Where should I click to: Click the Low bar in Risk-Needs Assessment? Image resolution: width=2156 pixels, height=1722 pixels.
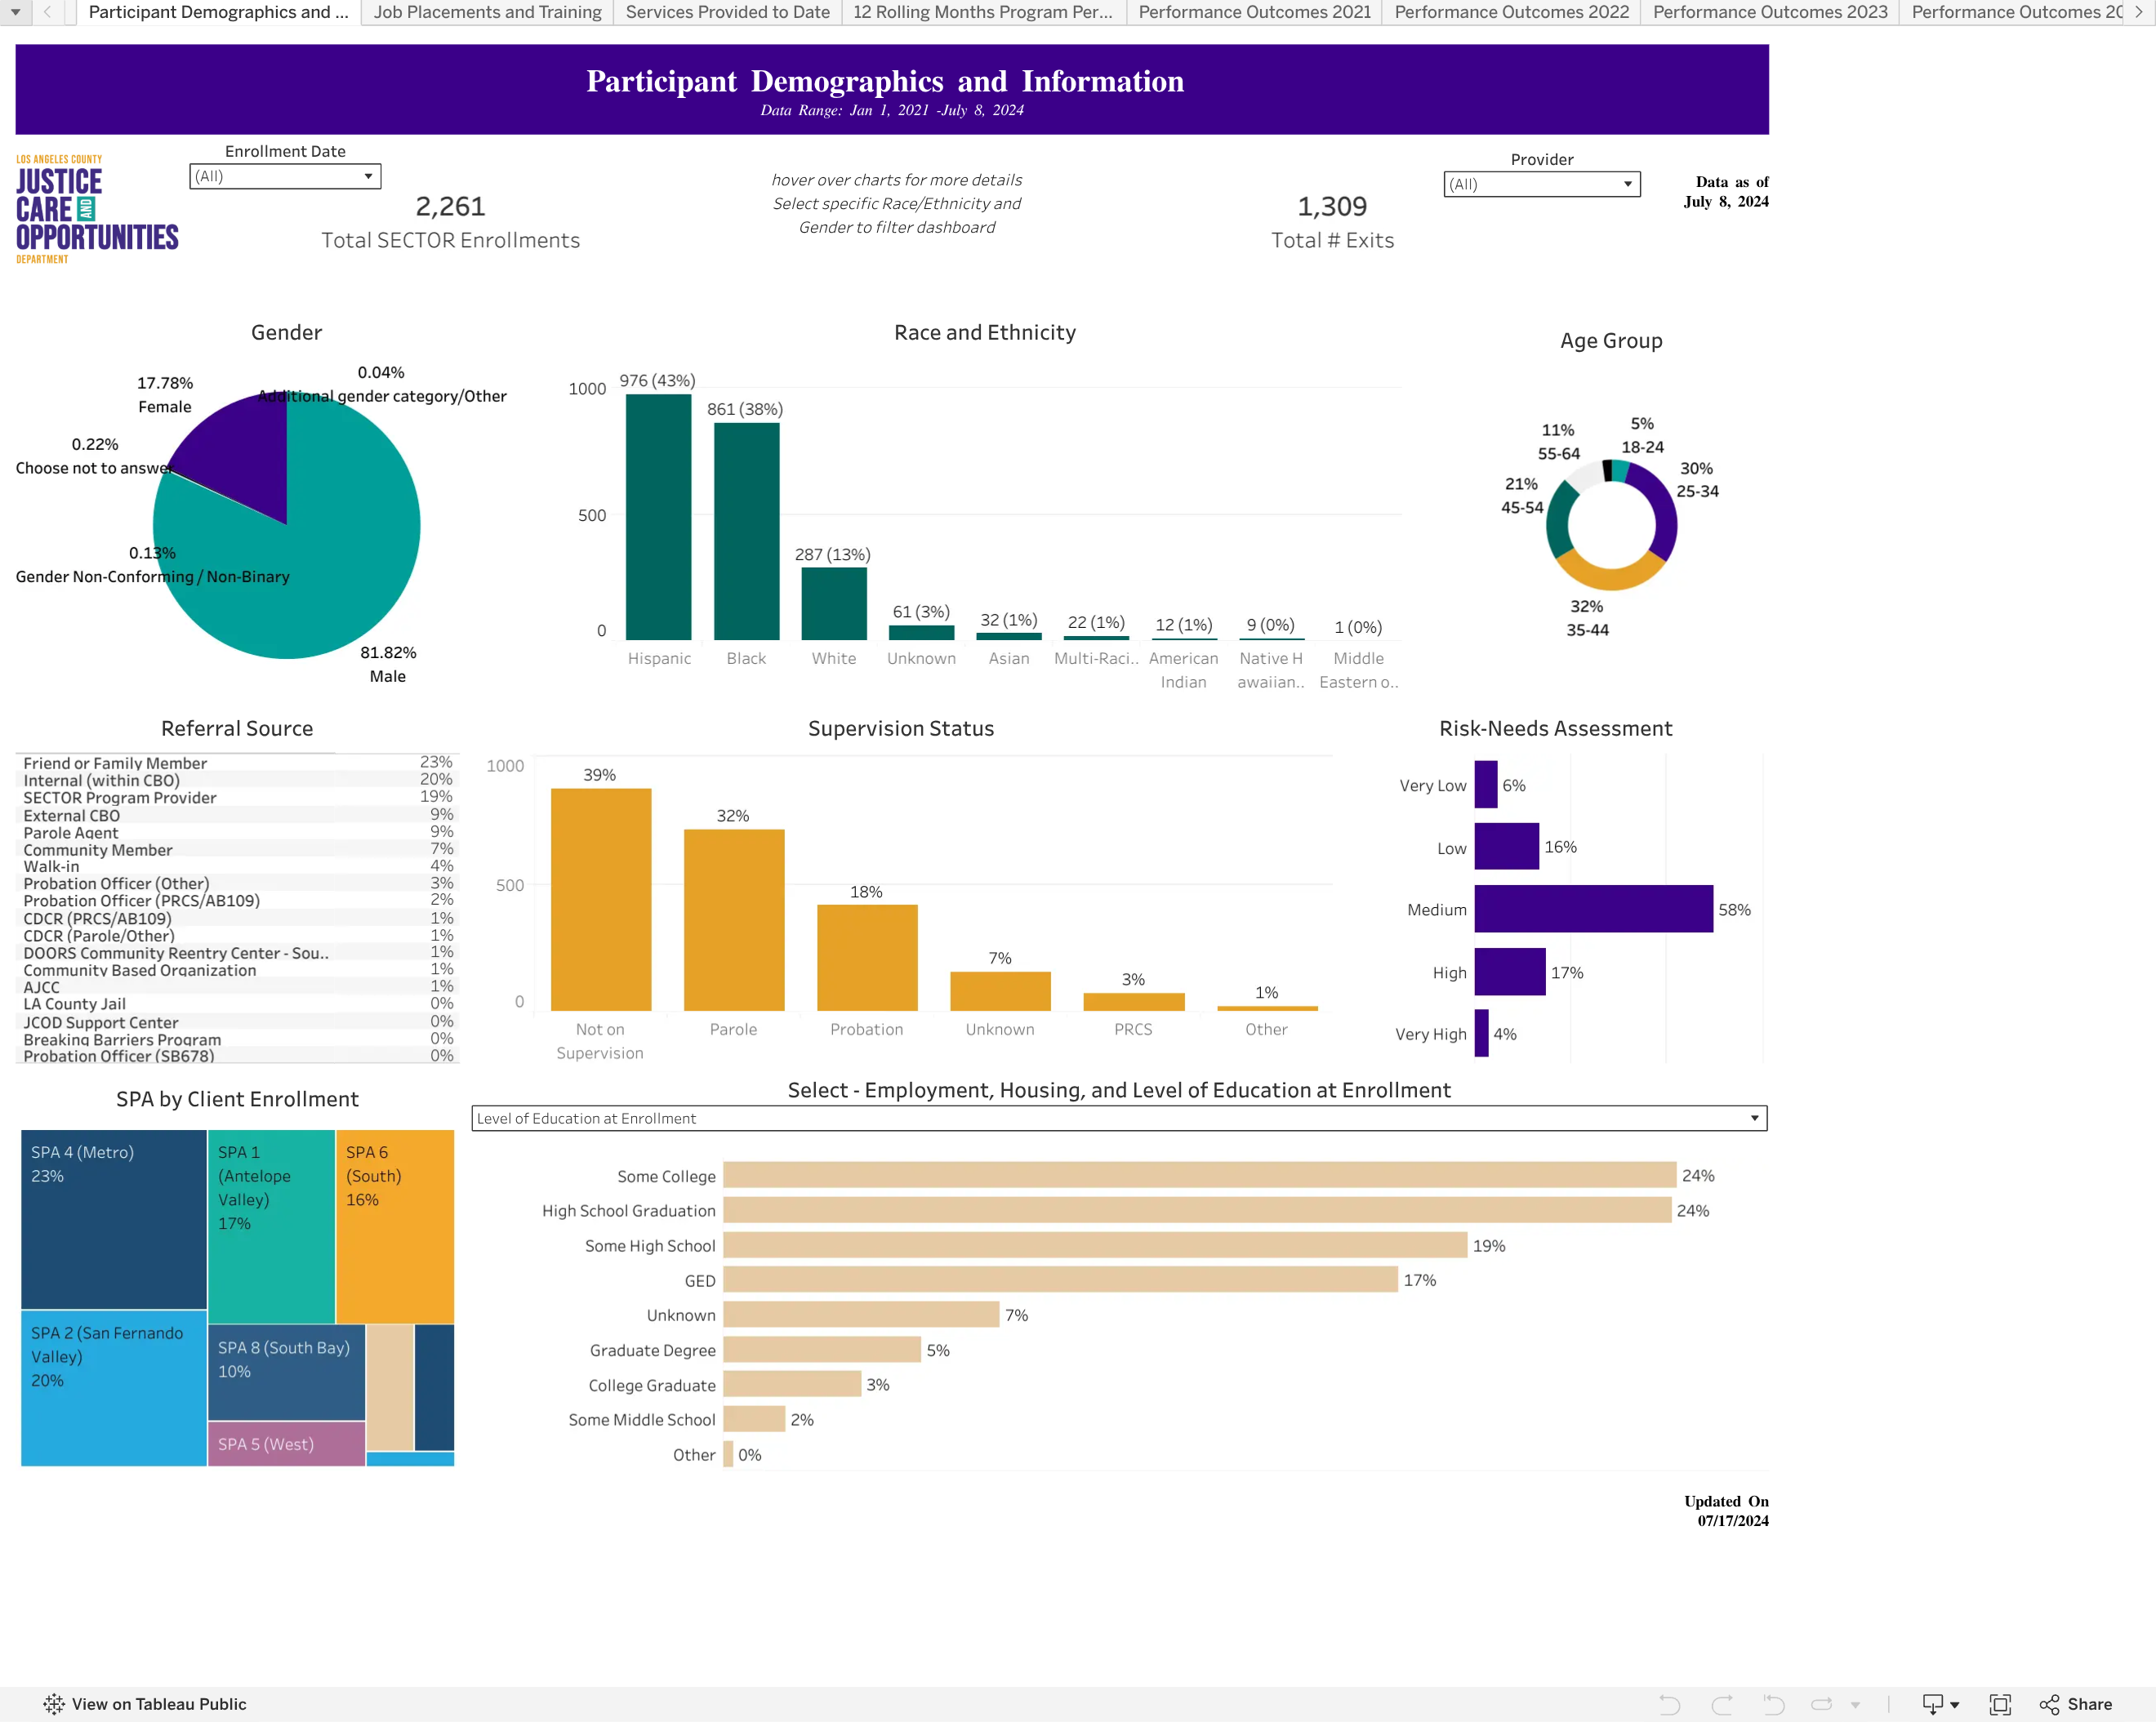1507,847
